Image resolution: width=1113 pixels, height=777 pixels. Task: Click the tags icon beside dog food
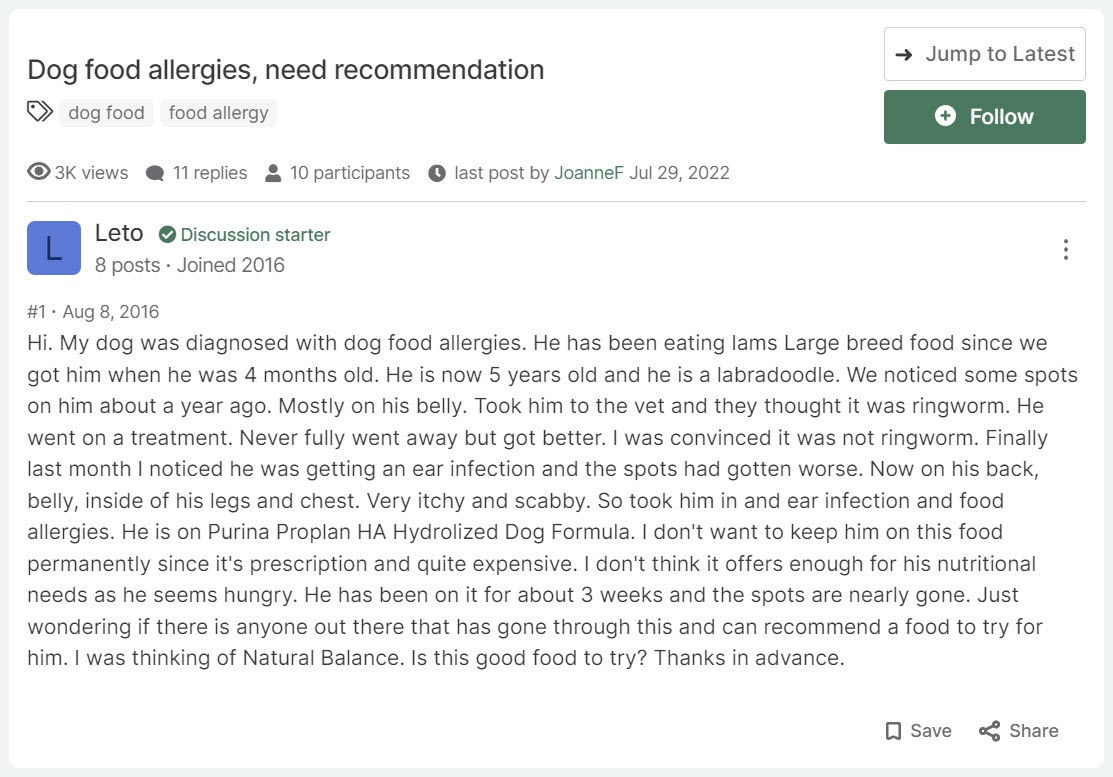40,112
